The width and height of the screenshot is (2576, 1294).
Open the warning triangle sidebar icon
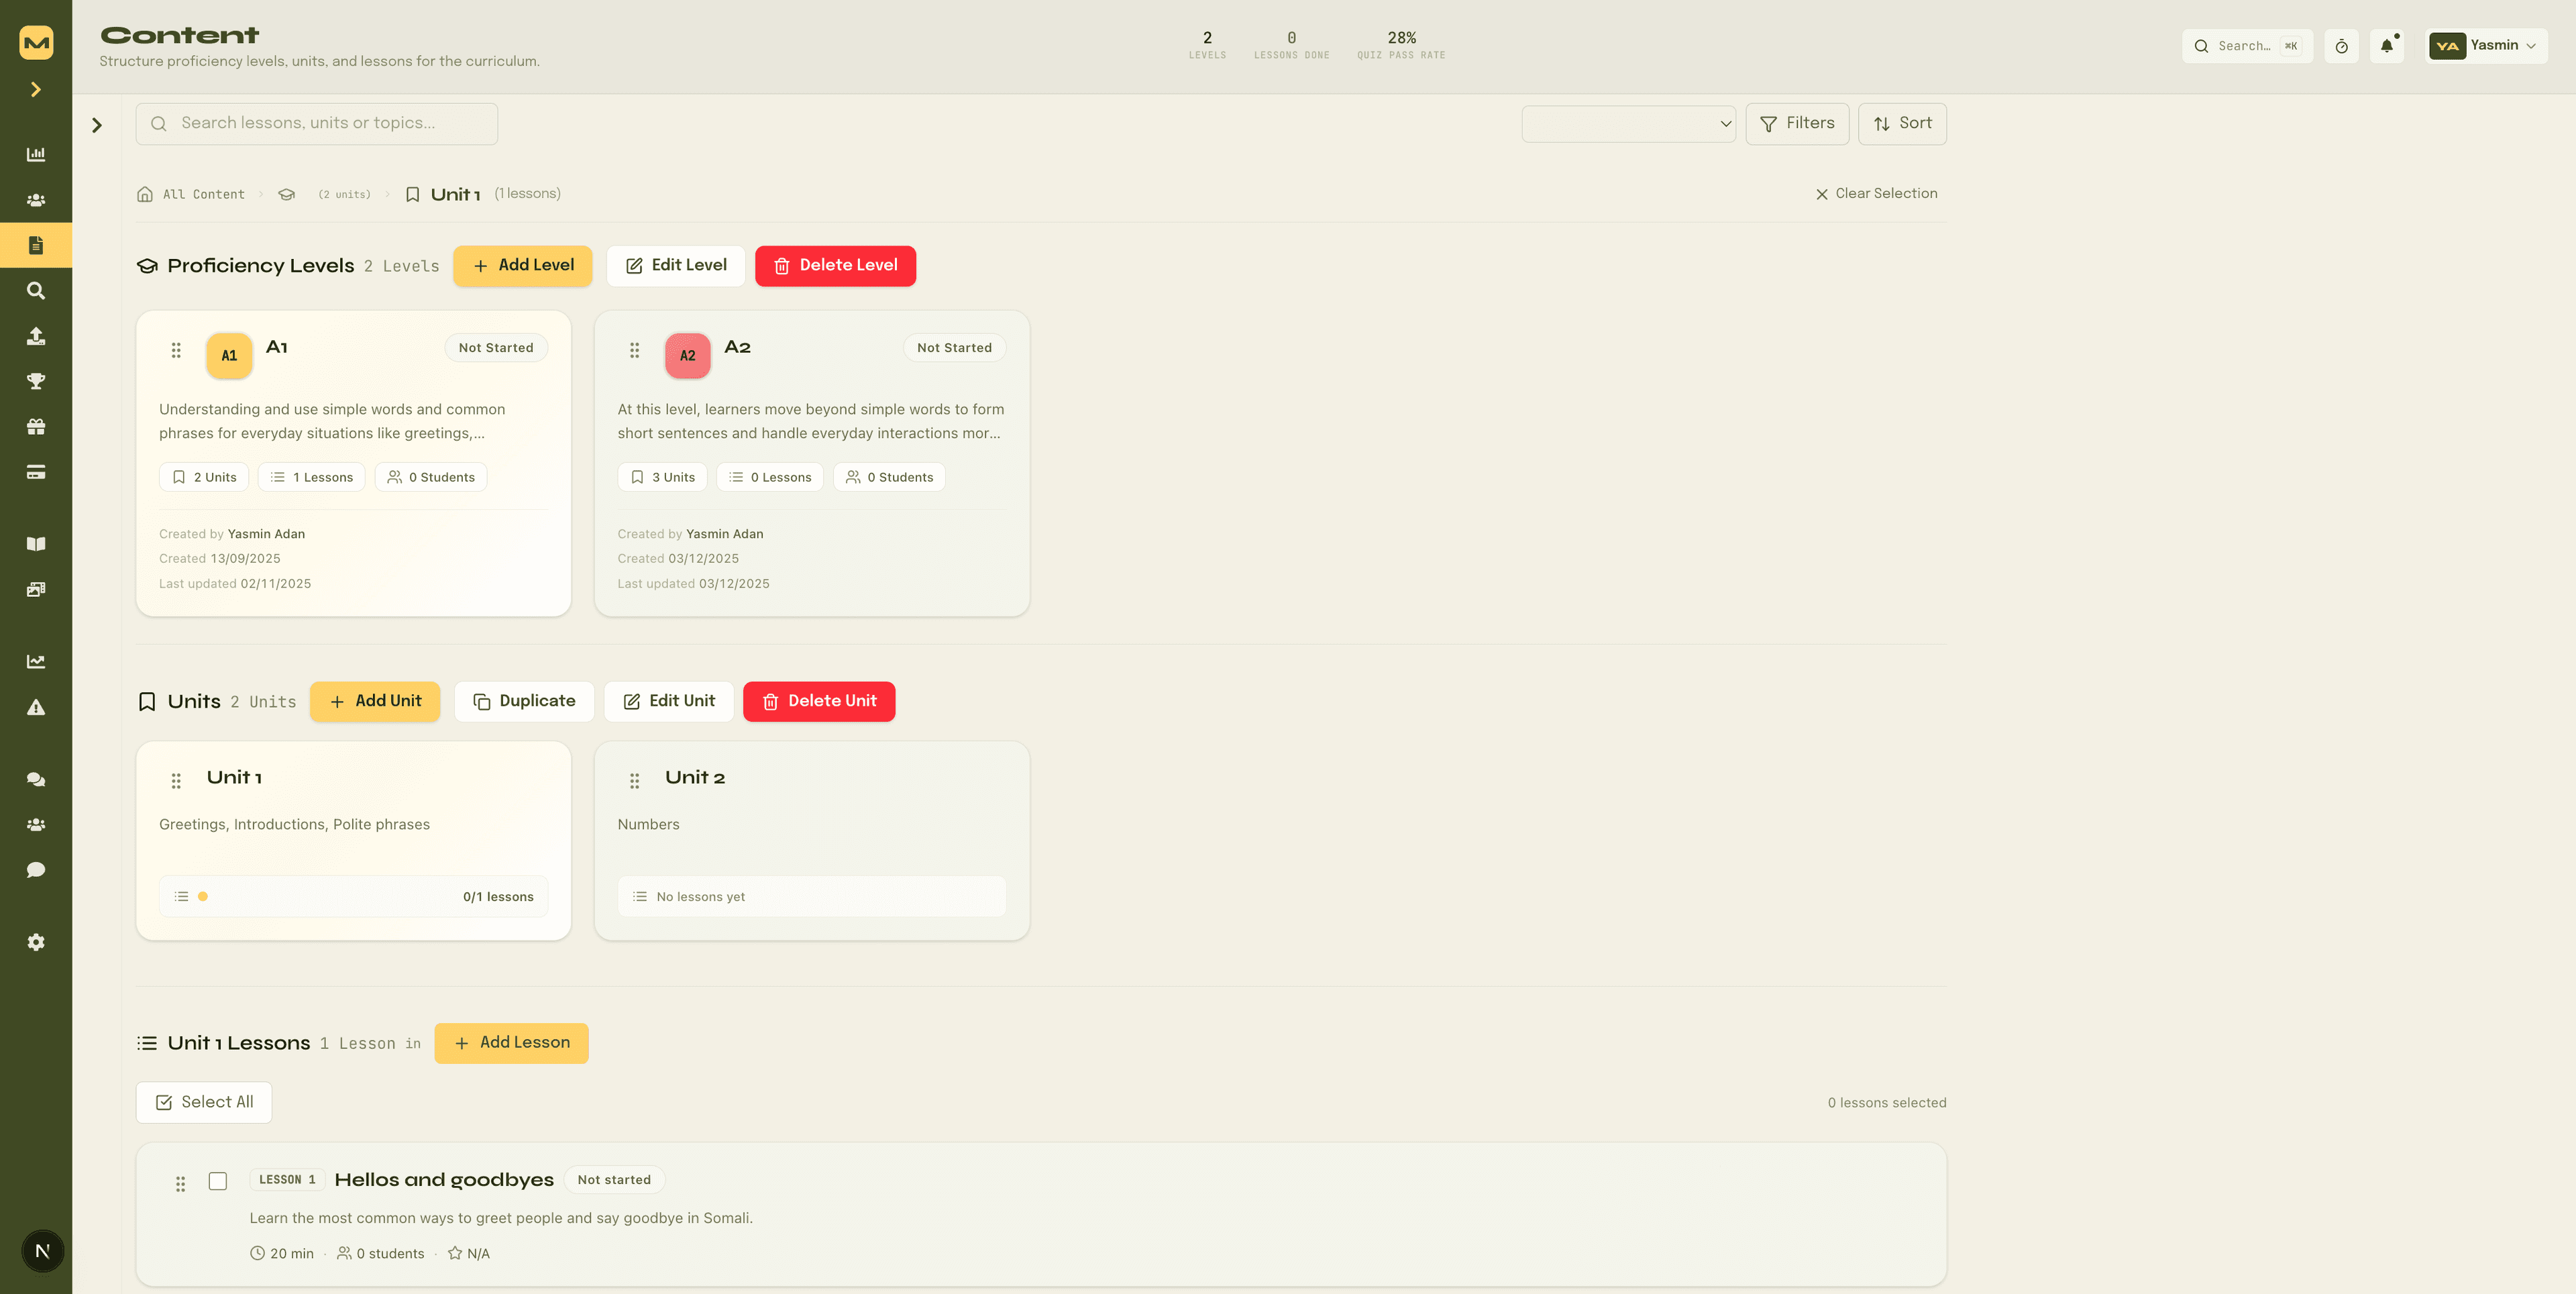(36, 707)
